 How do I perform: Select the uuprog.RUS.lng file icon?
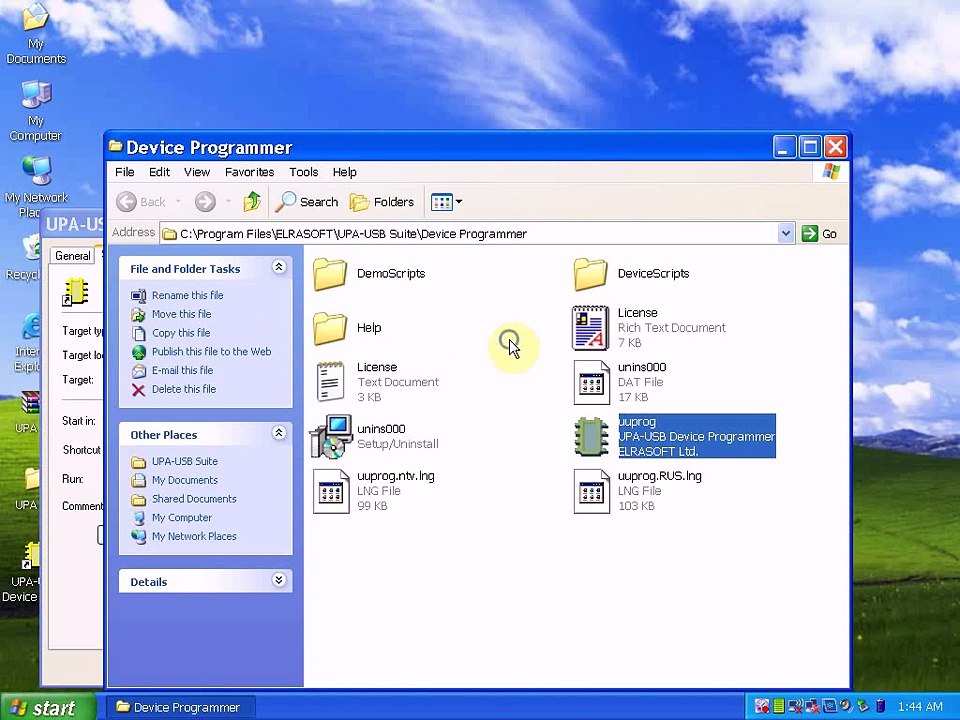(x=591, y=491)
